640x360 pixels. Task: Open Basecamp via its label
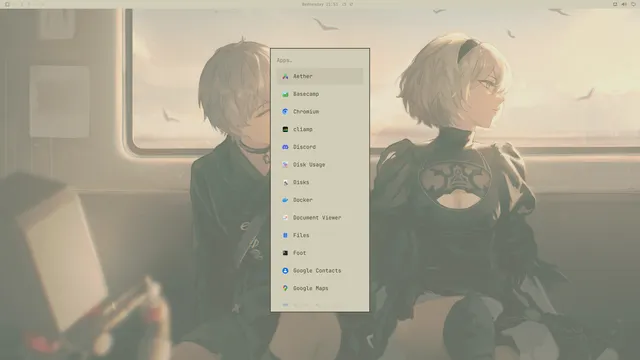coord(306,94)
